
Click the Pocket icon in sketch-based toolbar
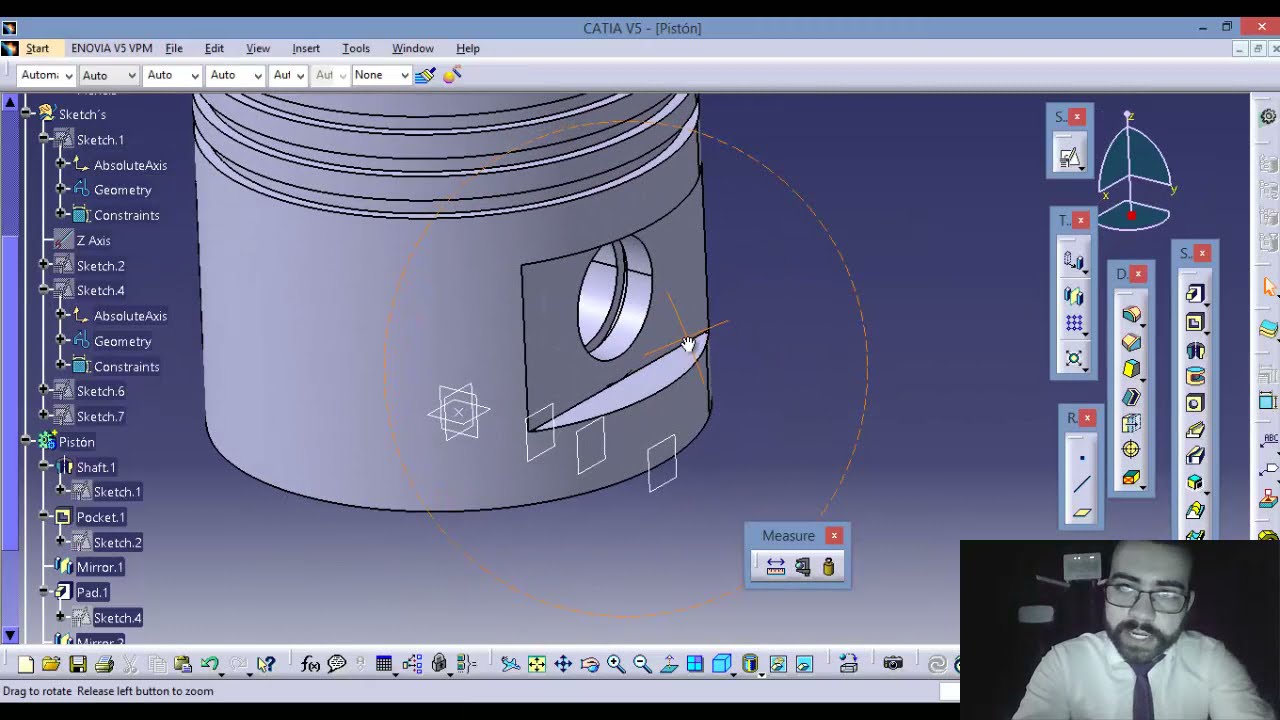click(1195, 322)
